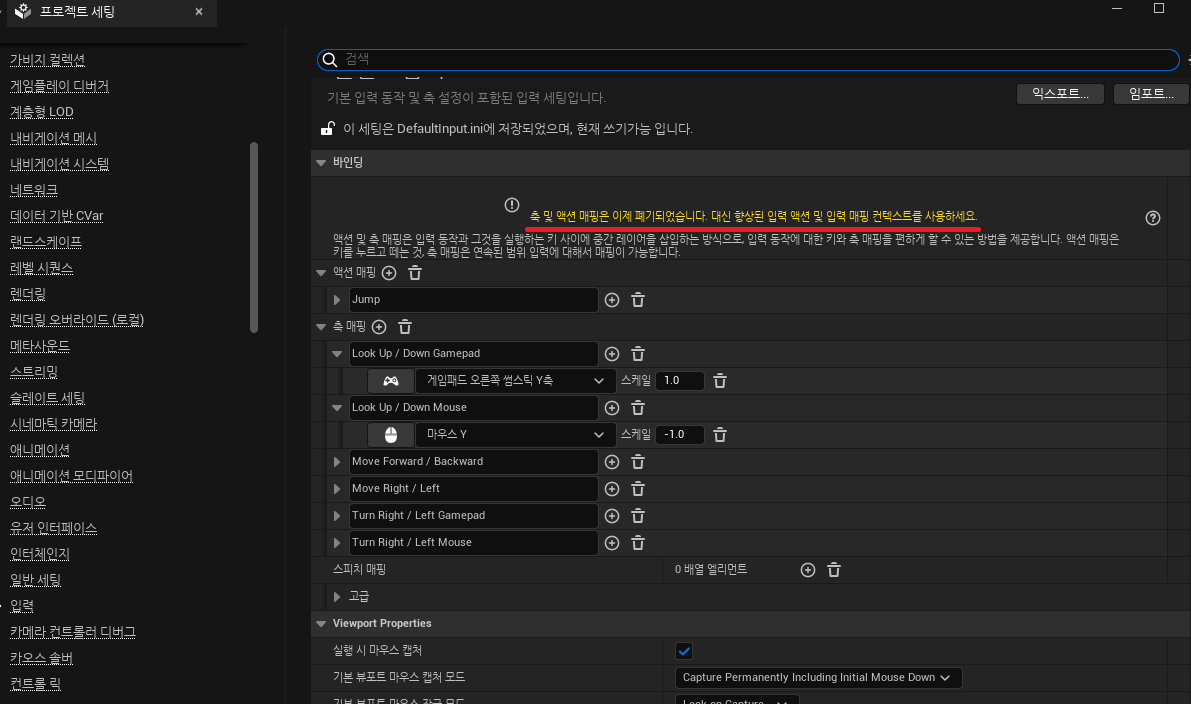
Task: Clear all axis mappings with trash icon
Action: pos(405,327)
